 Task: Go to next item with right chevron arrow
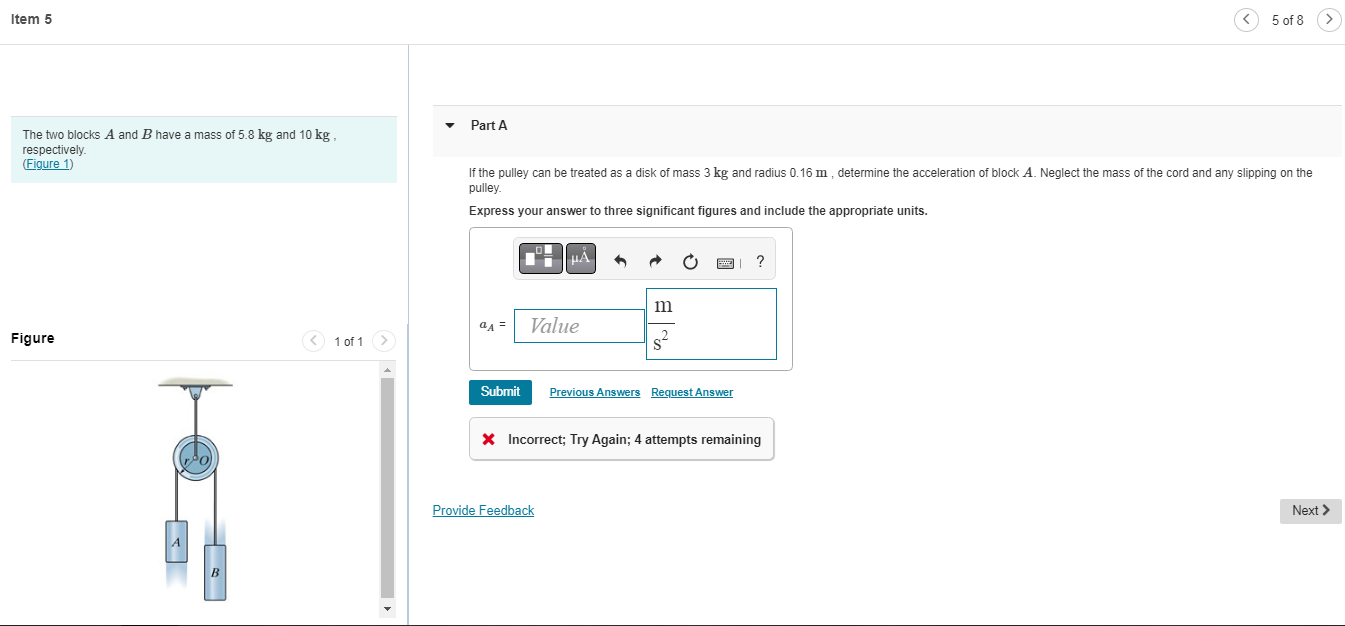[1329, 19]
